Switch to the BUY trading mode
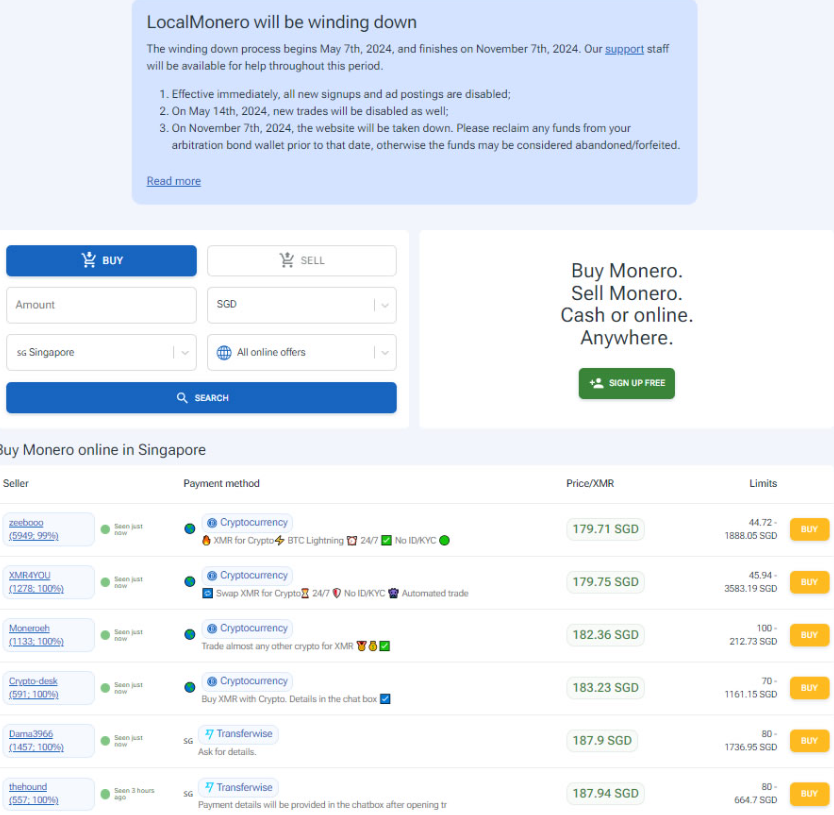The width and height of the screenshot is (834, 815). [101, 260]
